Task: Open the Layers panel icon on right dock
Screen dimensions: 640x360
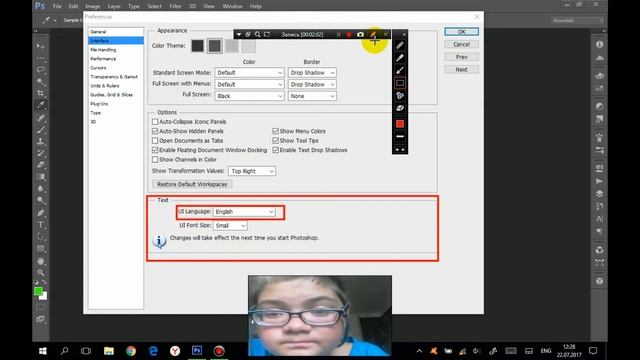Action: (x=599, y=193)
